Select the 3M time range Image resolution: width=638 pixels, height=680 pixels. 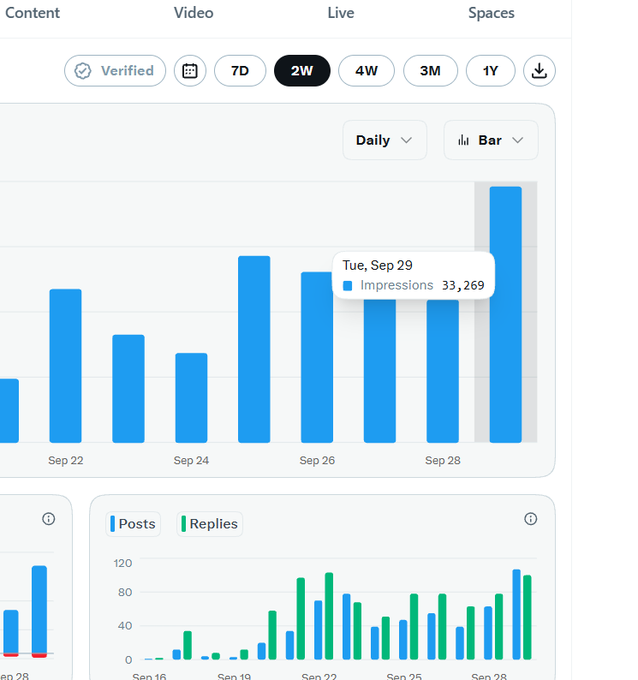tap(430, 71)
